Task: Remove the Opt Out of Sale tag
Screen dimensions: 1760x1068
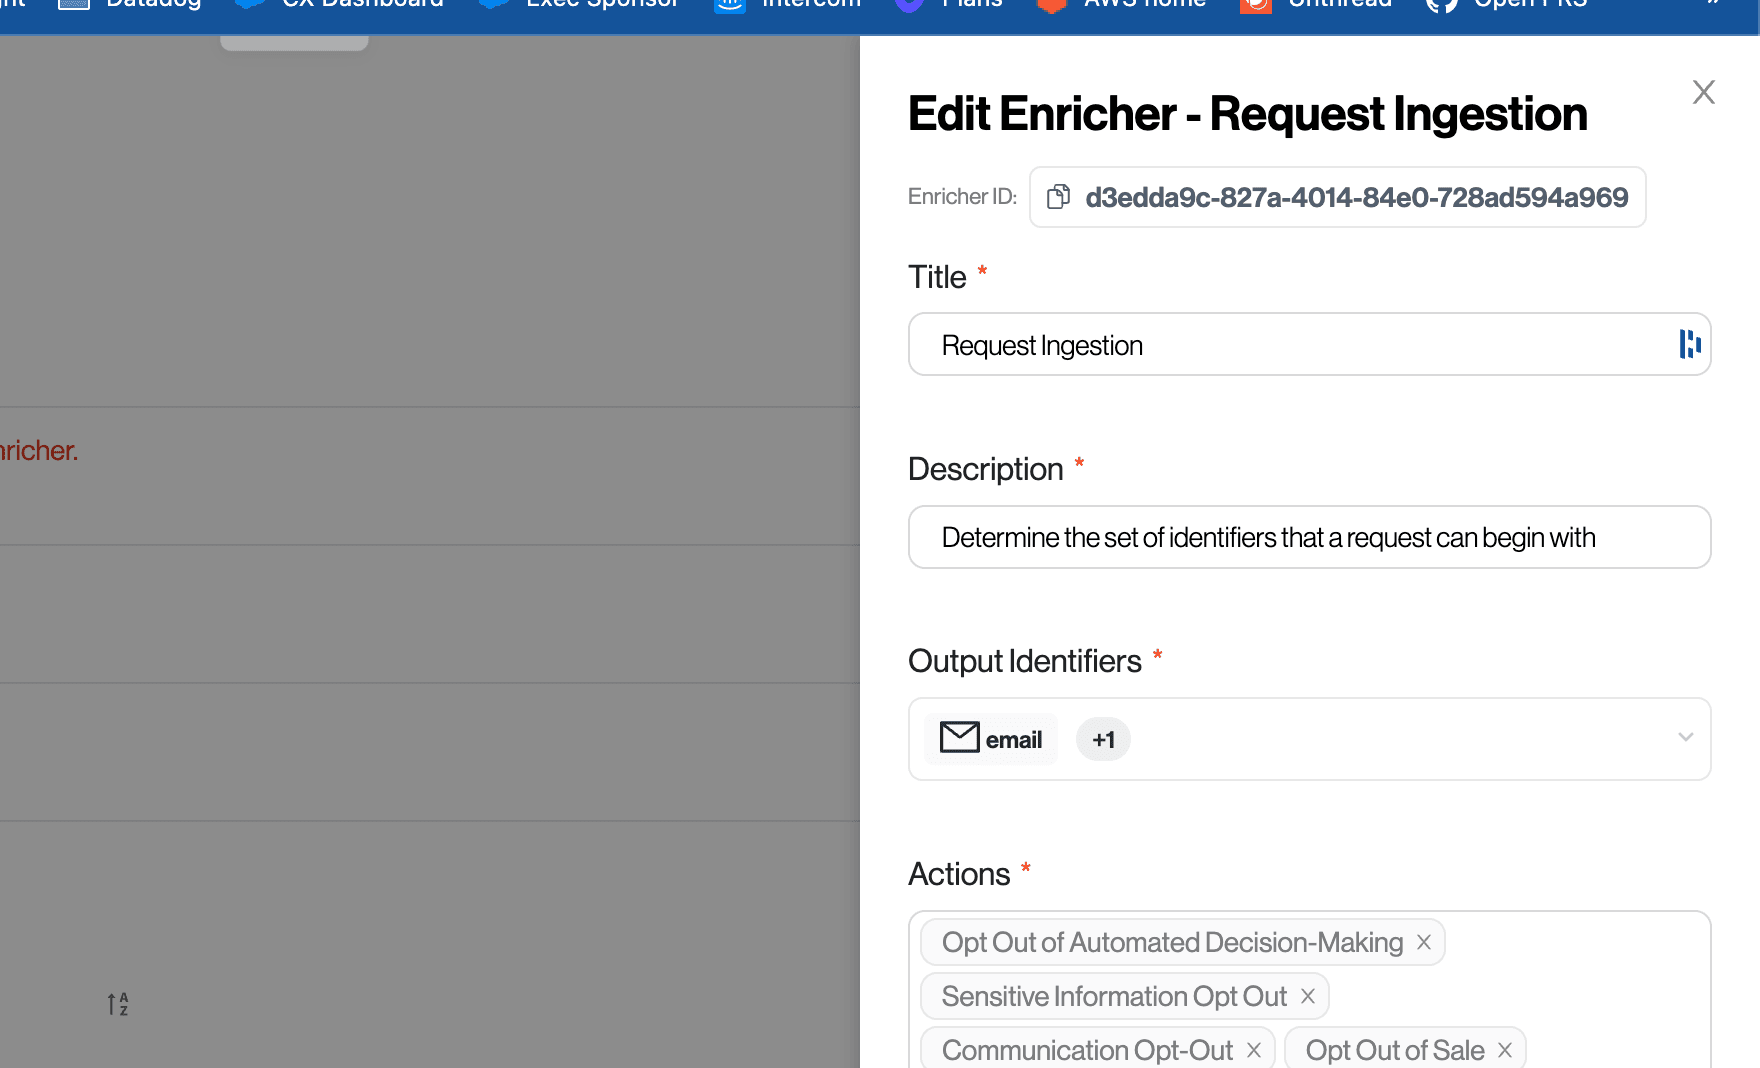Action: point(1504,1050)
